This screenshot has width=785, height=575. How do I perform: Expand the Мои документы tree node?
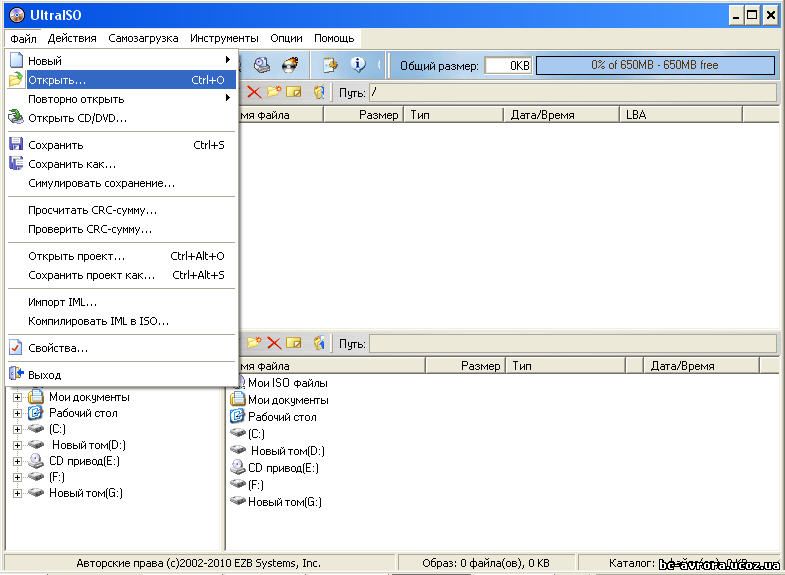point(17,397)
